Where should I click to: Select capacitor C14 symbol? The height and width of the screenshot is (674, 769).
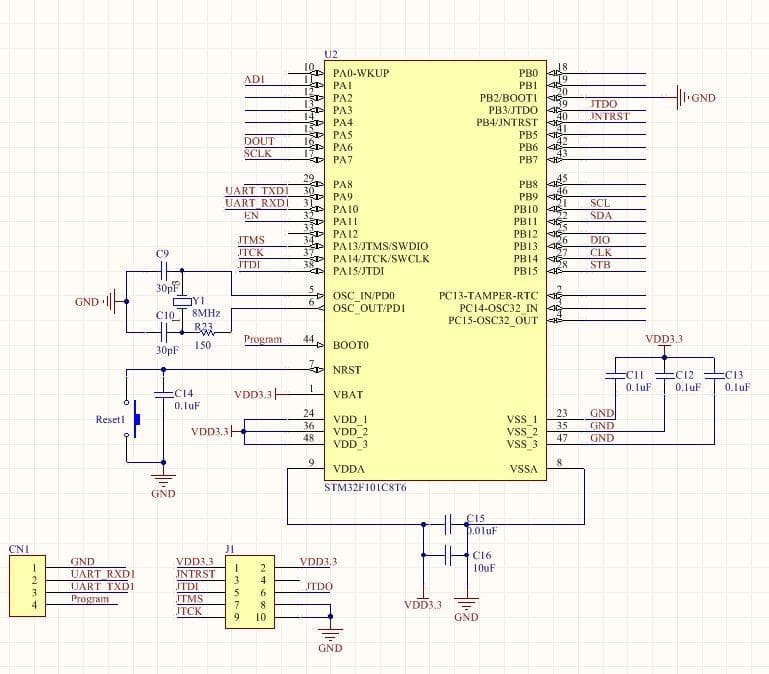[x=163, y=394]
